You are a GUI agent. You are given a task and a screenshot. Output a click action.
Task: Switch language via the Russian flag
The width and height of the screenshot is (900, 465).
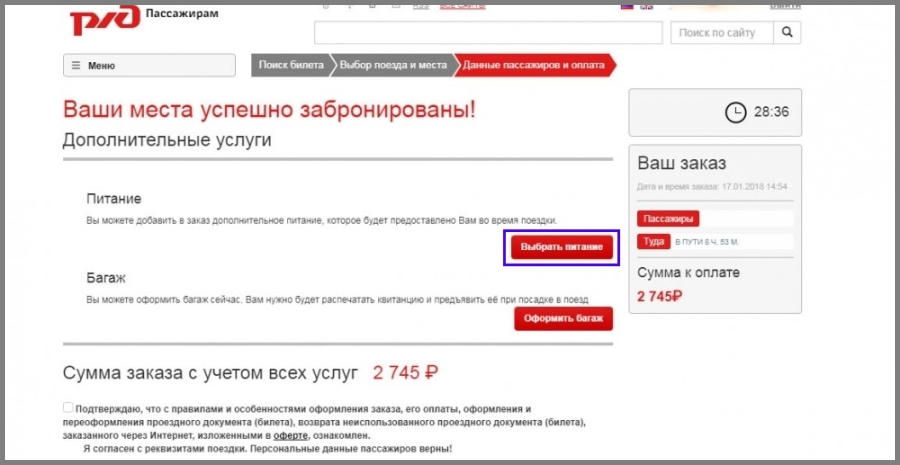(x=627, y=6)
